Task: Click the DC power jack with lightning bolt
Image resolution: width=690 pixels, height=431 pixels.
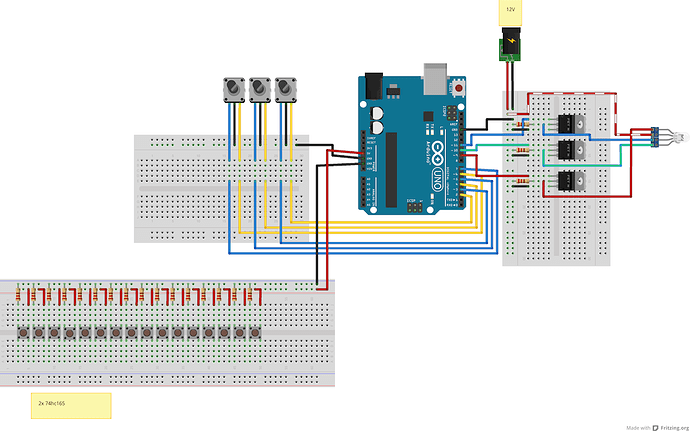Action: coord(511,44)
